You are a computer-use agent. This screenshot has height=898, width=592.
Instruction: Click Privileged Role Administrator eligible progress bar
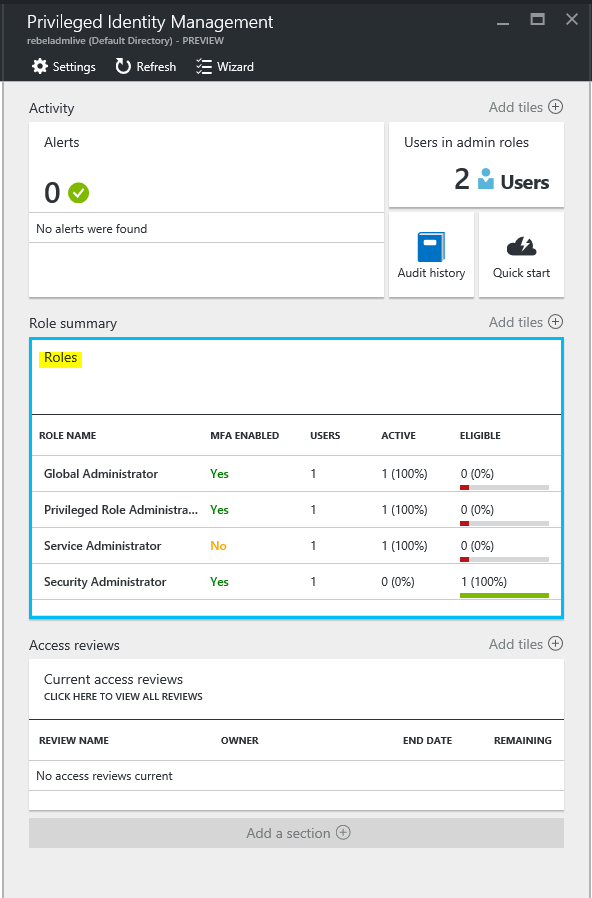tap(504, 523)
